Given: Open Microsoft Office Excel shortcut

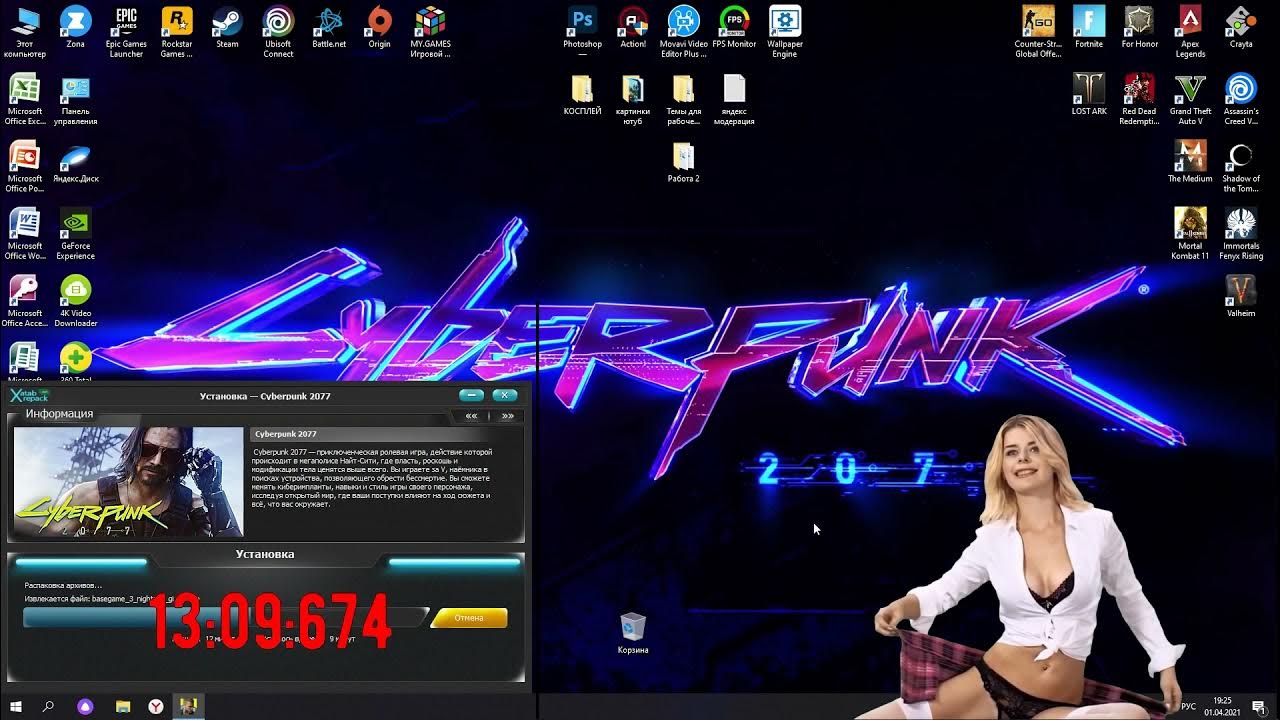Looking at the screenshot, I should point(24,99).
